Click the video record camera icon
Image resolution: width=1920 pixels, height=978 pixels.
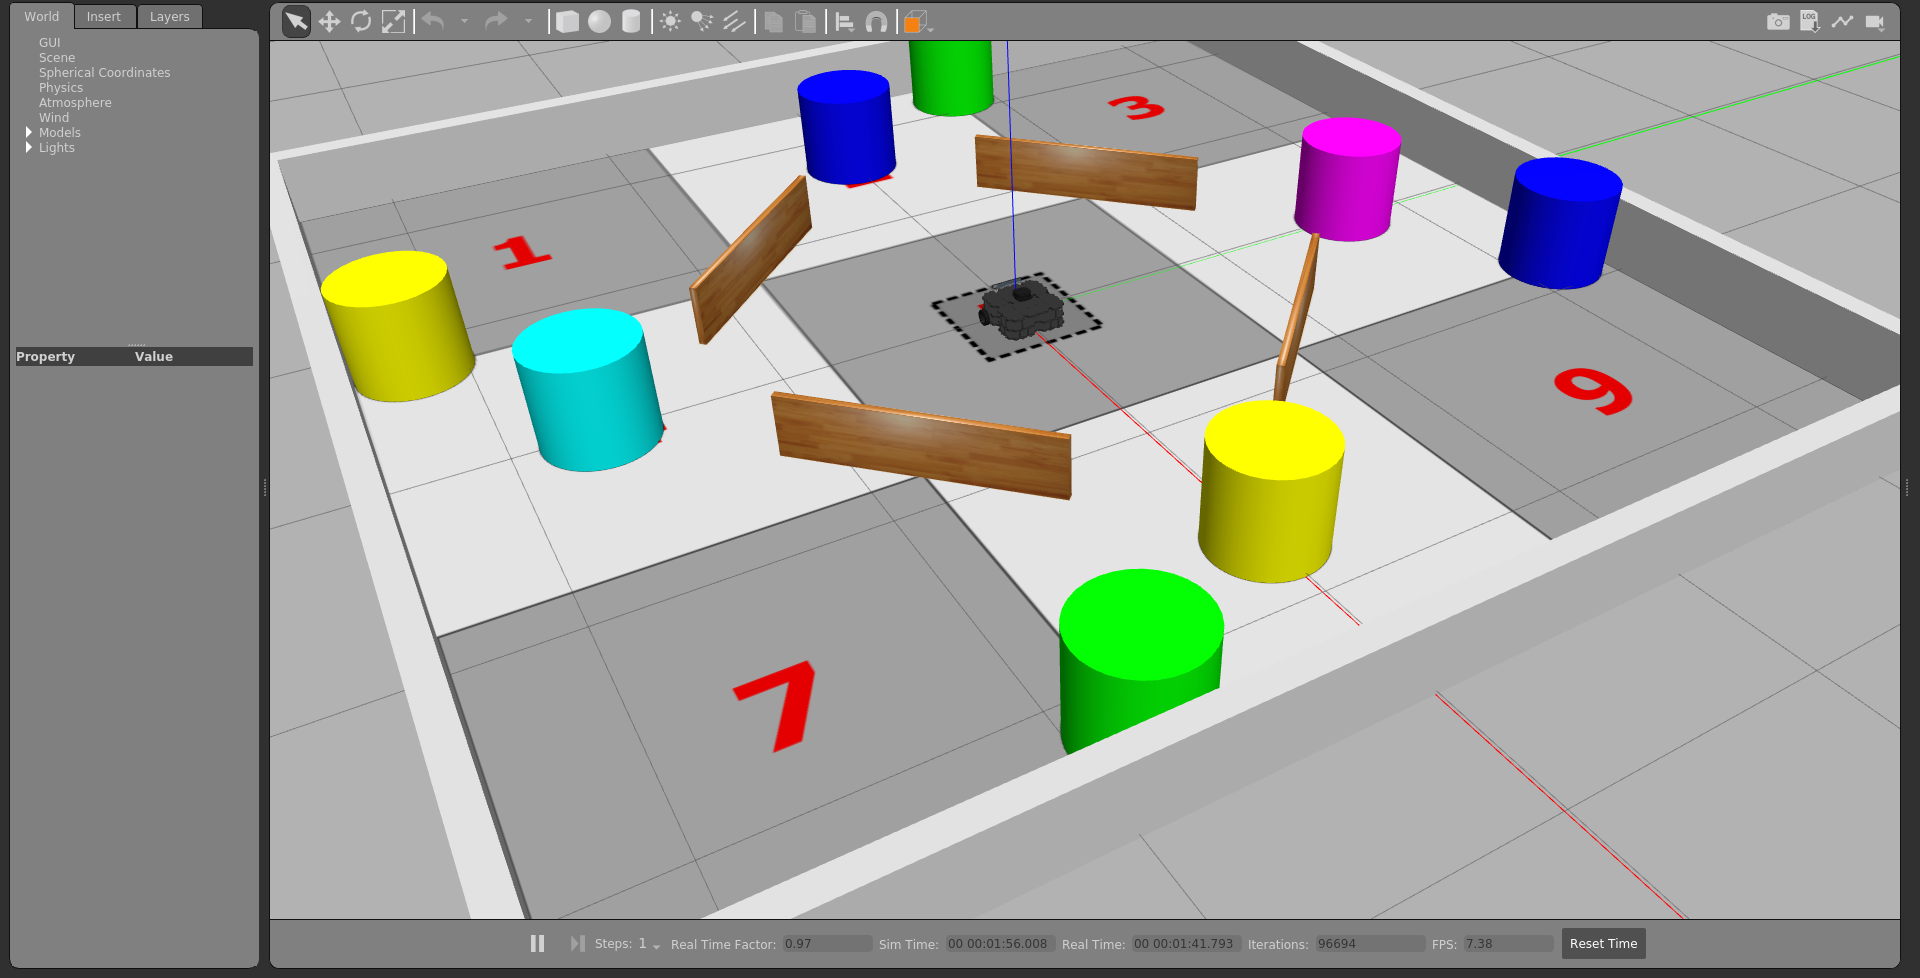pyautogui.click(x=1875, y=21)
